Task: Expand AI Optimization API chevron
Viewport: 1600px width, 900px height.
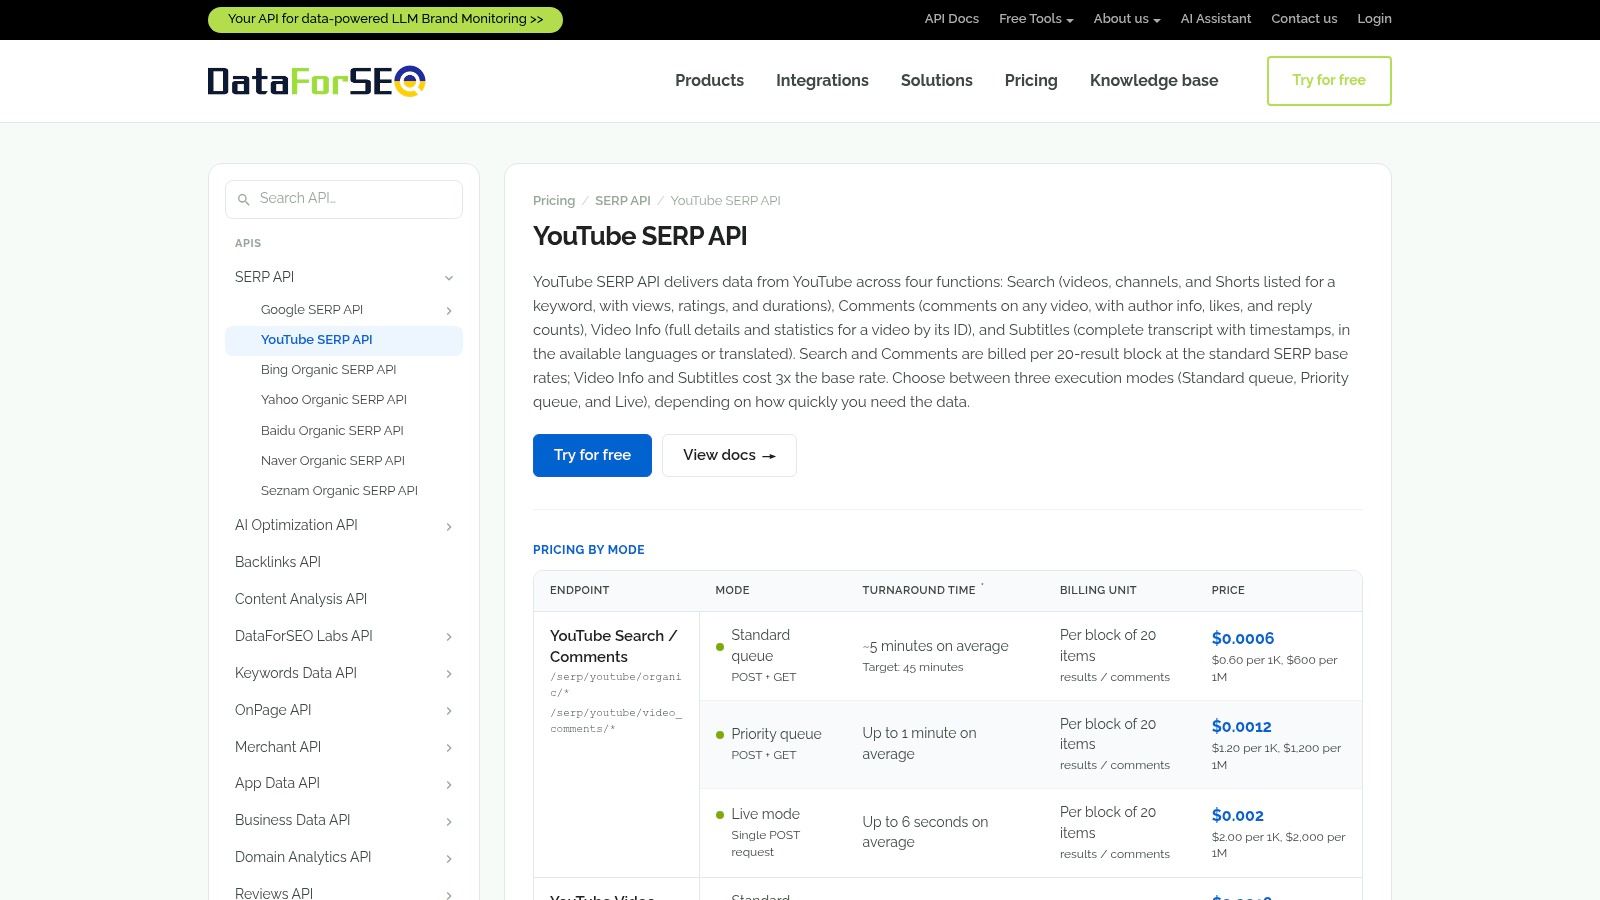Action: pyautogui.click(x=449, y=527)
